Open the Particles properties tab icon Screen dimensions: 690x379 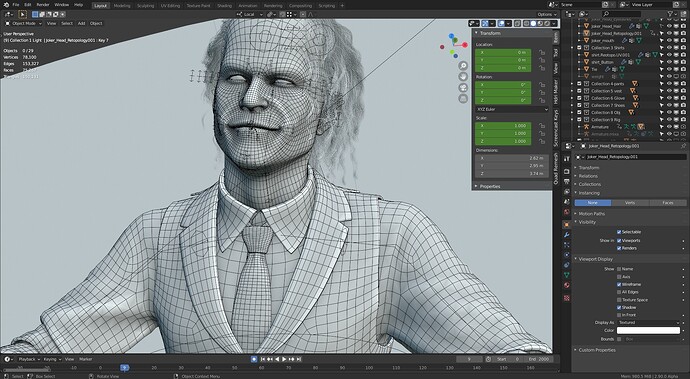(x=567, y=245)
